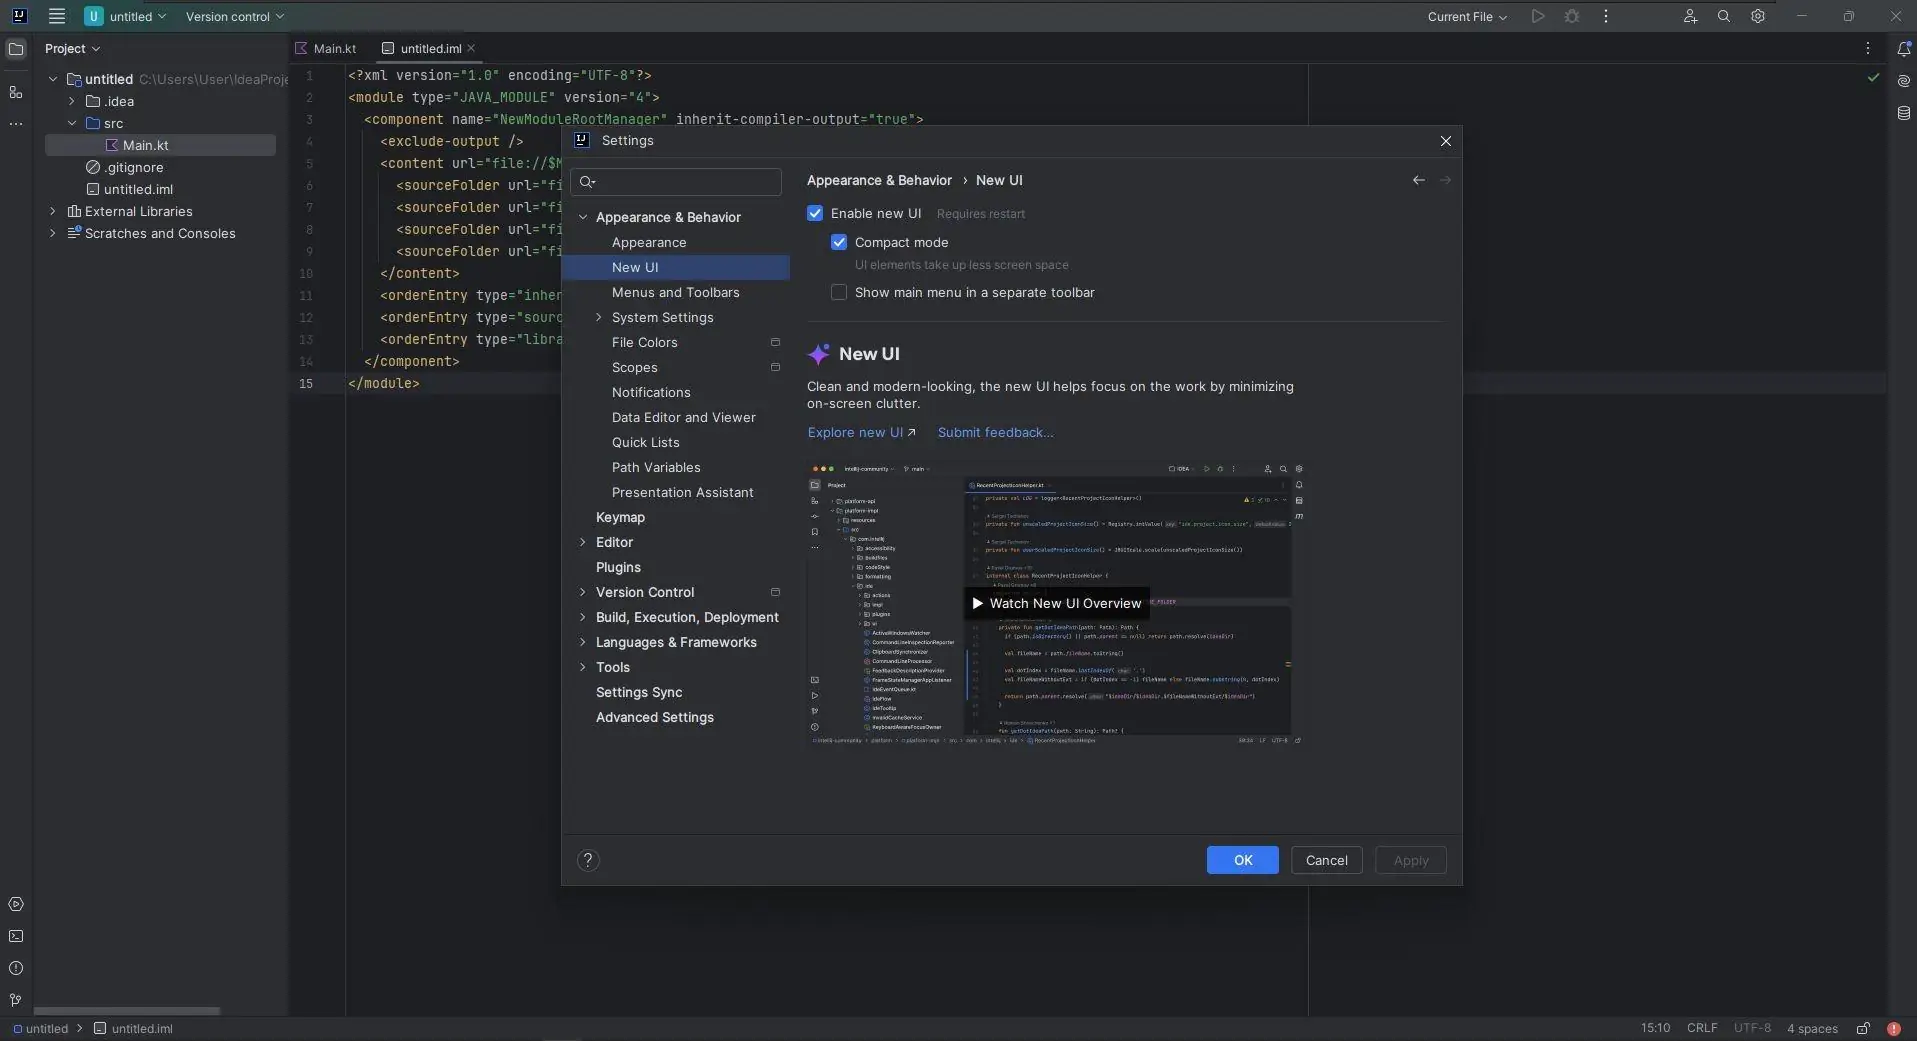Image resolution: width=1917 pixels, height=1041 pixels.
Task: Open the Version control dropdown
Action: pyautogui.click(x=235, y=16)
